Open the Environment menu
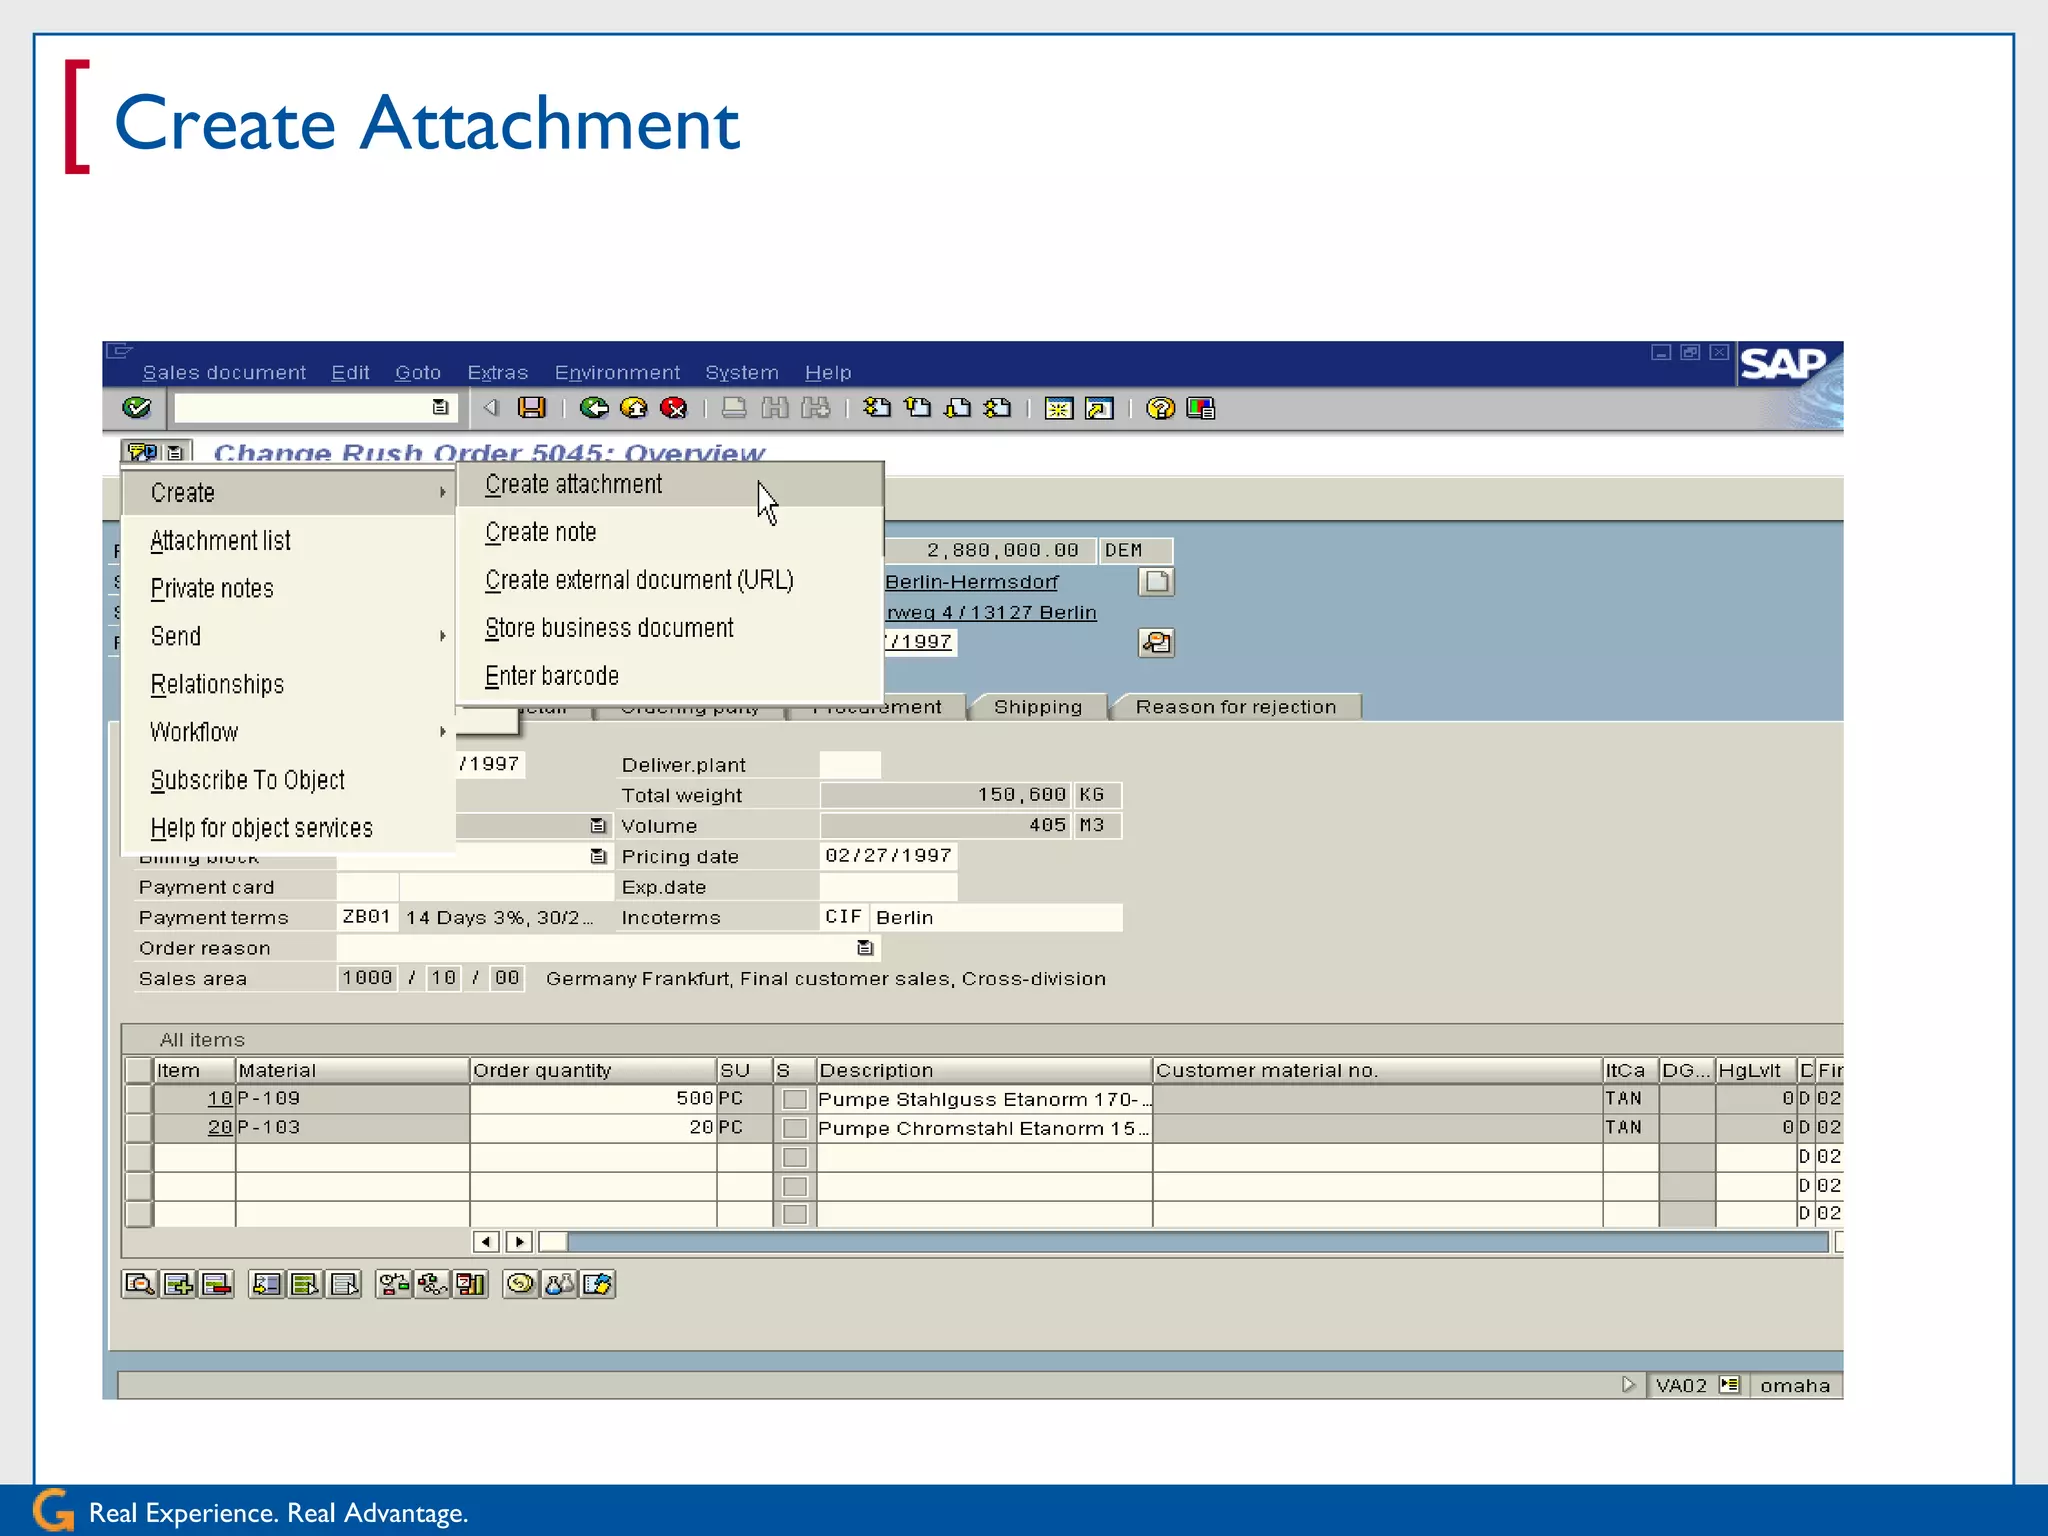Screen dimensions: 2048x1536 tap(617, 372)
